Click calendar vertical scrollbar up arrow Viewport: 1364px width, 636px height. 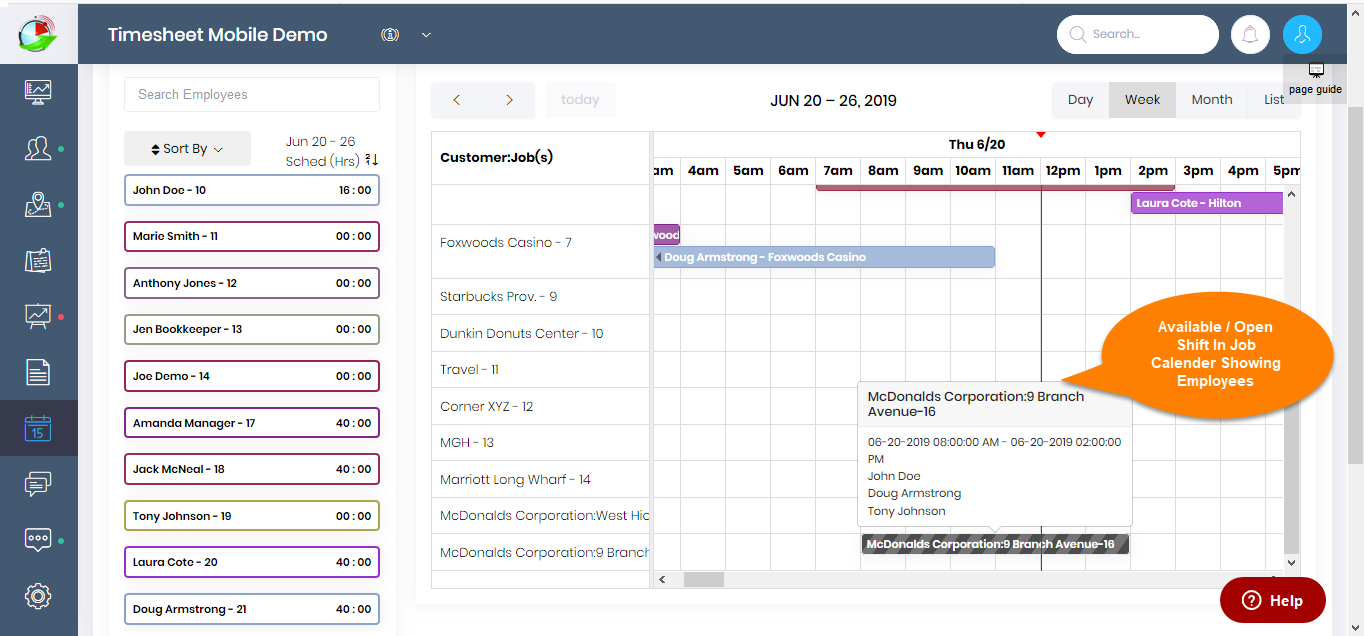1291,195
